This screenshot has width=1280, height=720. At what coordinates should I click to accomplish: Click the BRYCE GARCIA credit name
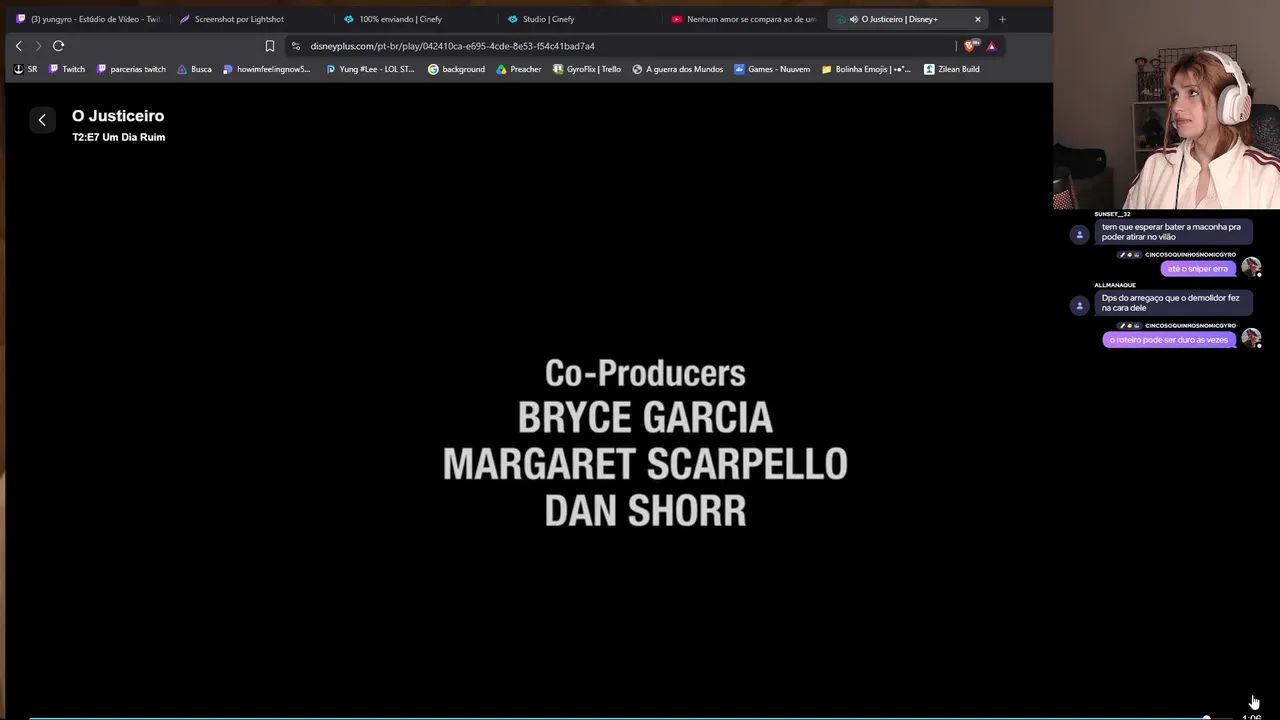click(645, 418)
